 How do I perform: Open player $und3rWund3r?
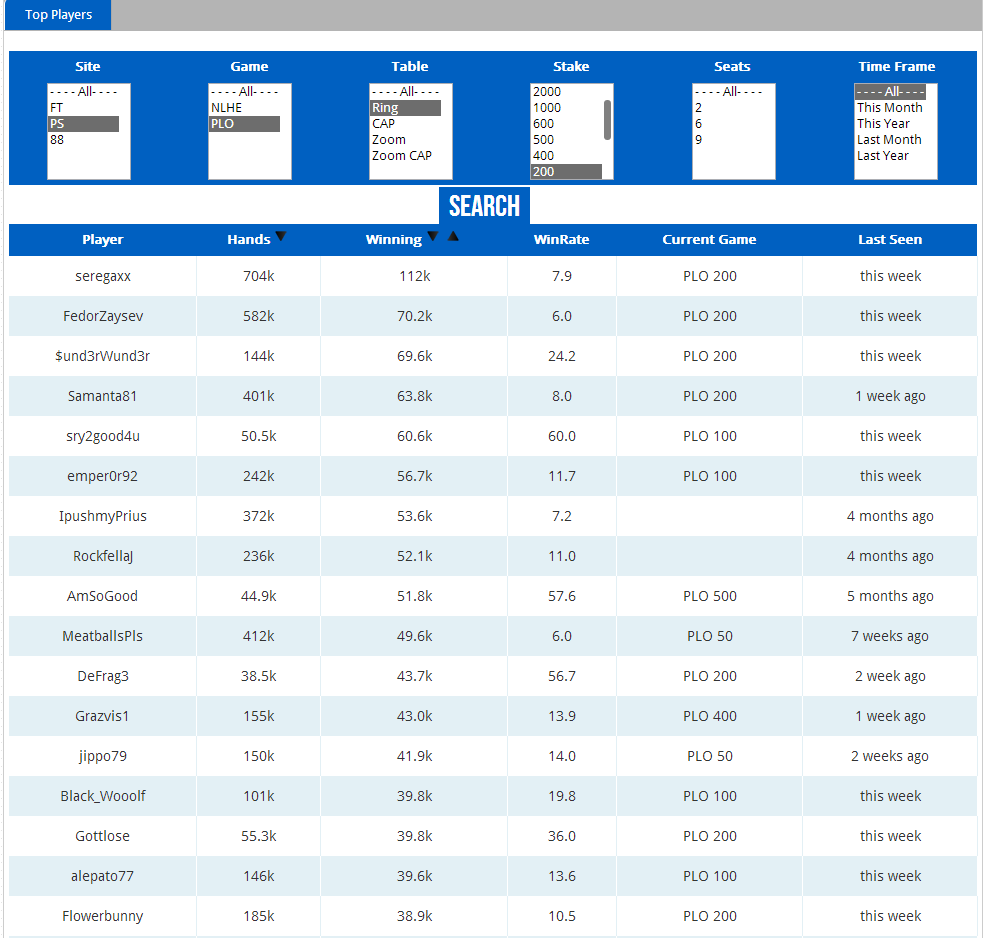(x=103, y=356)
